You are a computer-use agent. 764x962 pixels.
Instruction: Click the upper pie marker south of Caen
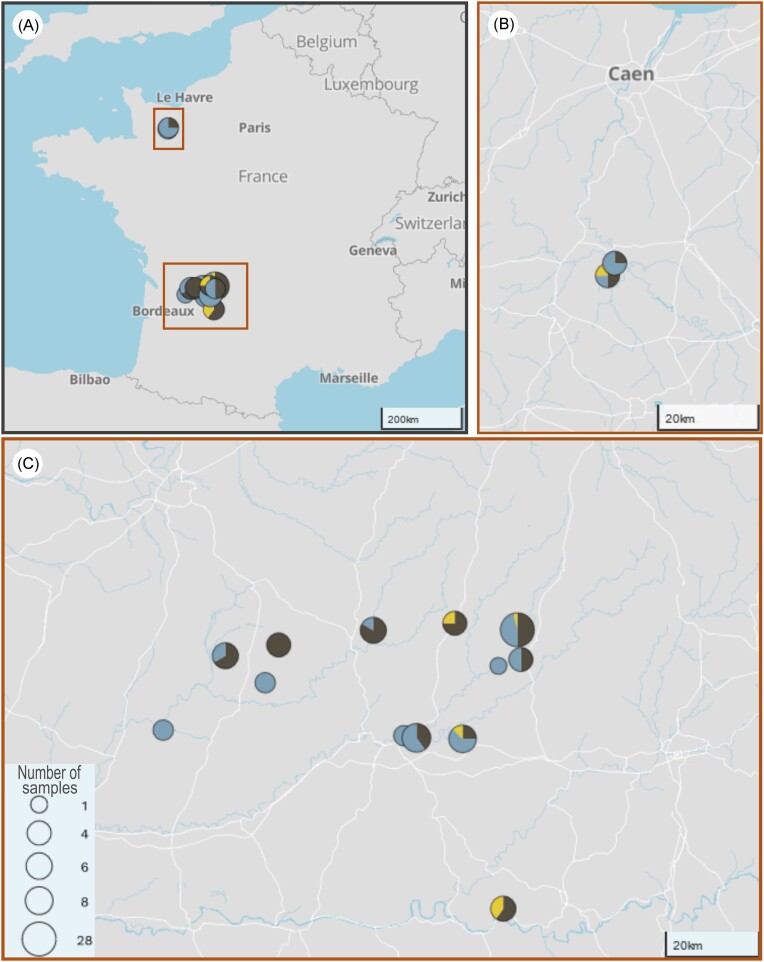click(615, 263)
